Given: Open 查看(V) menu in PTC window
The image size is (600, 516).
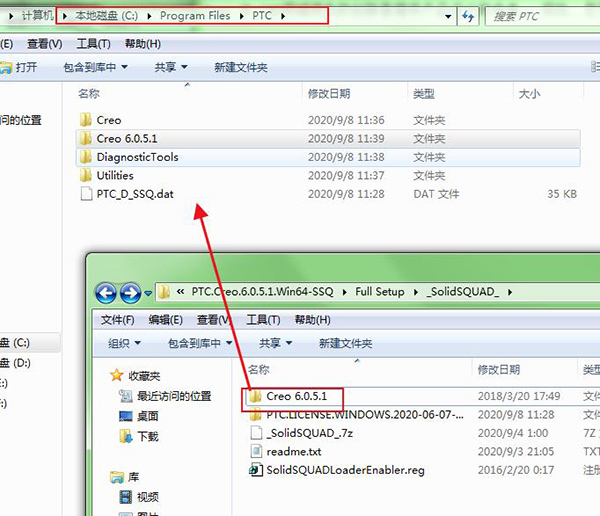Looking at the screenshot, I should pos(44,44).
